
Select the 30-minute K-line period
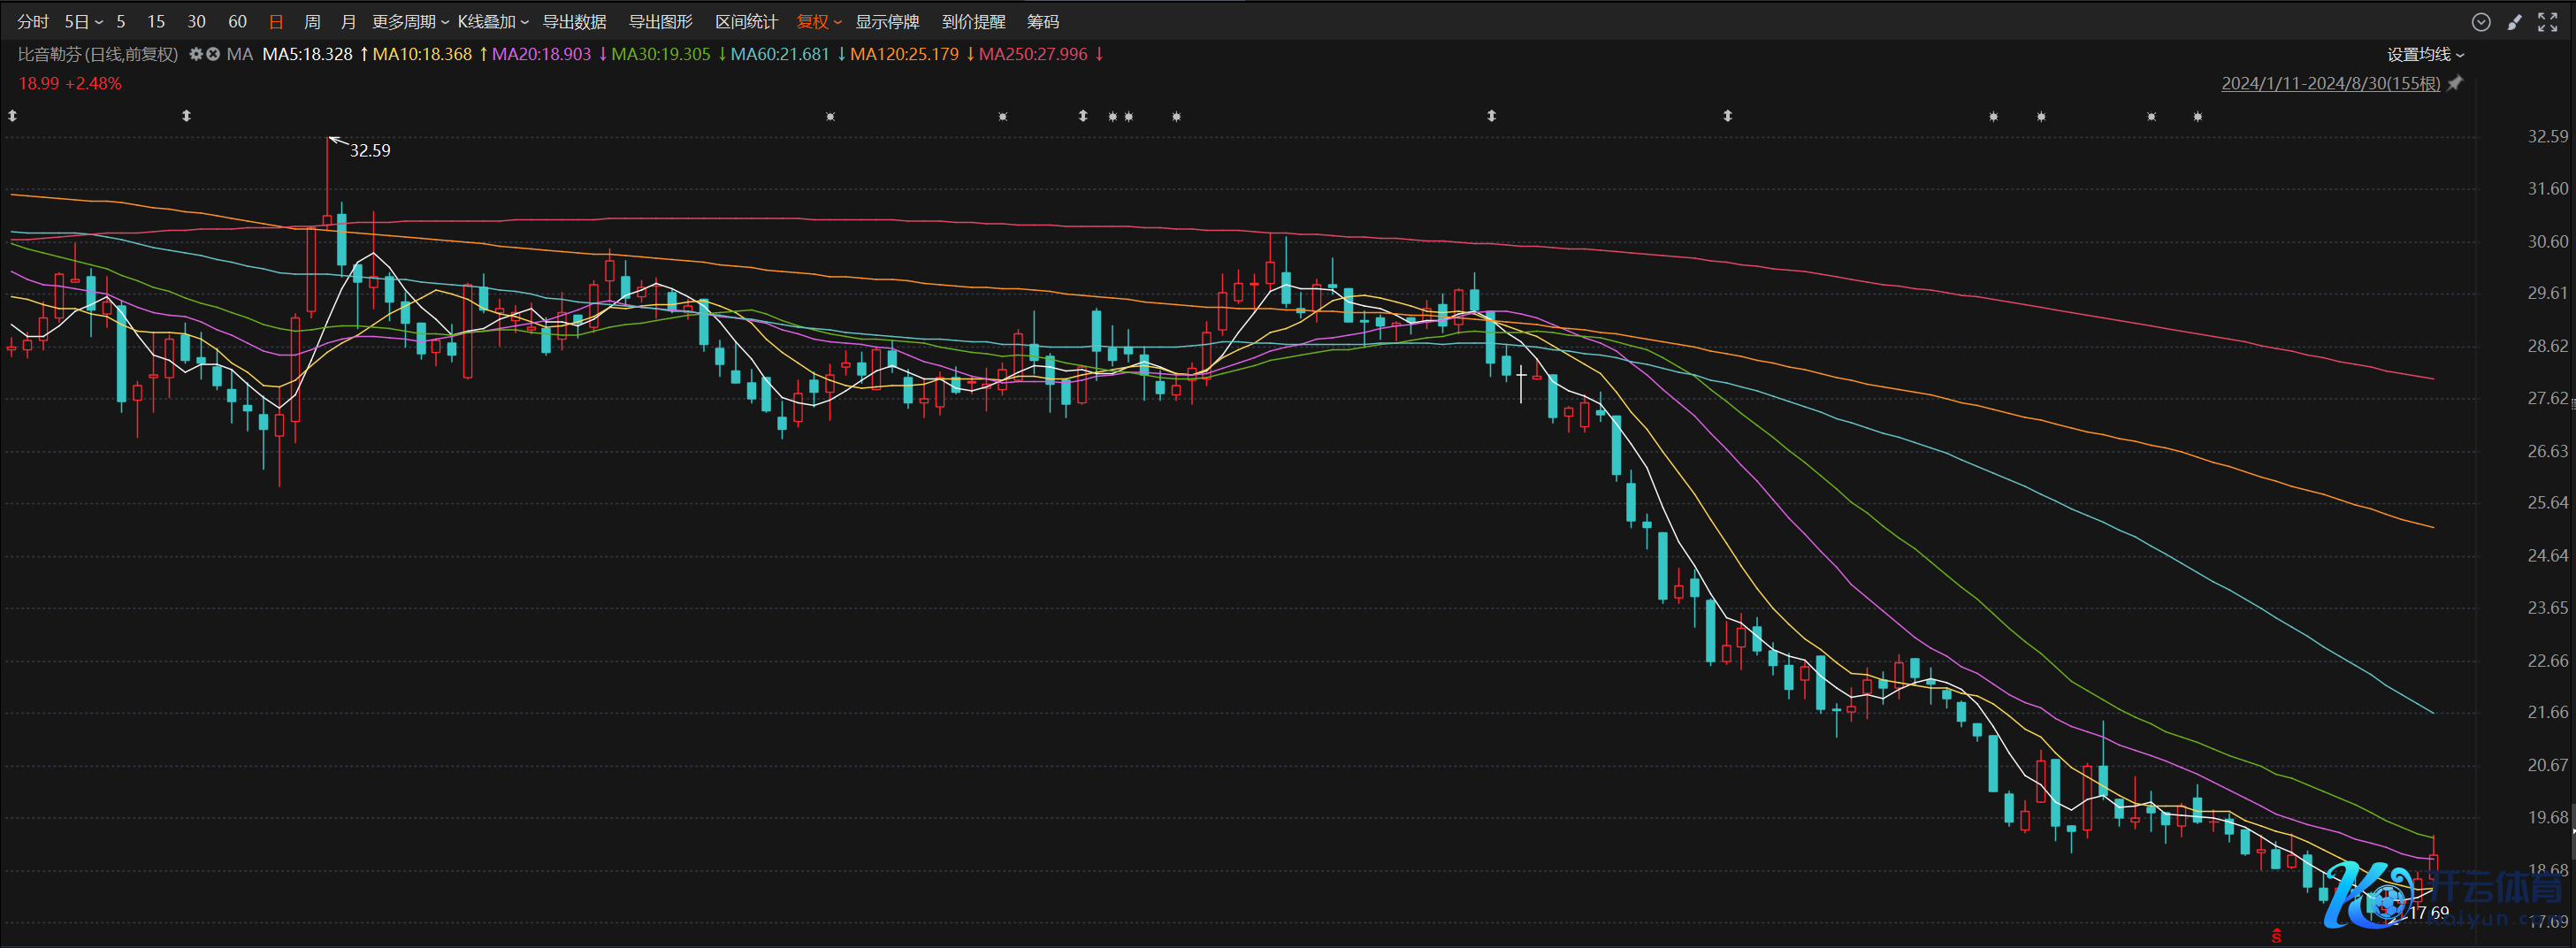[197, 22]
